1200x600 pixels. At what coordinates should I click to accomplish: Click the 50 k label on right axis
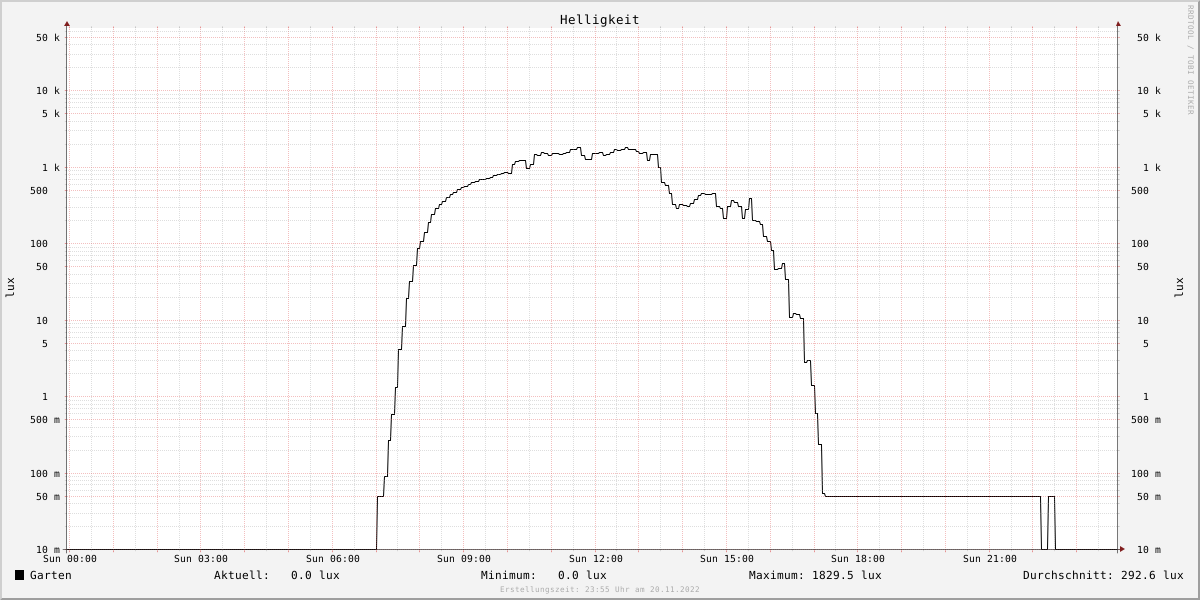click(1149, 38)
